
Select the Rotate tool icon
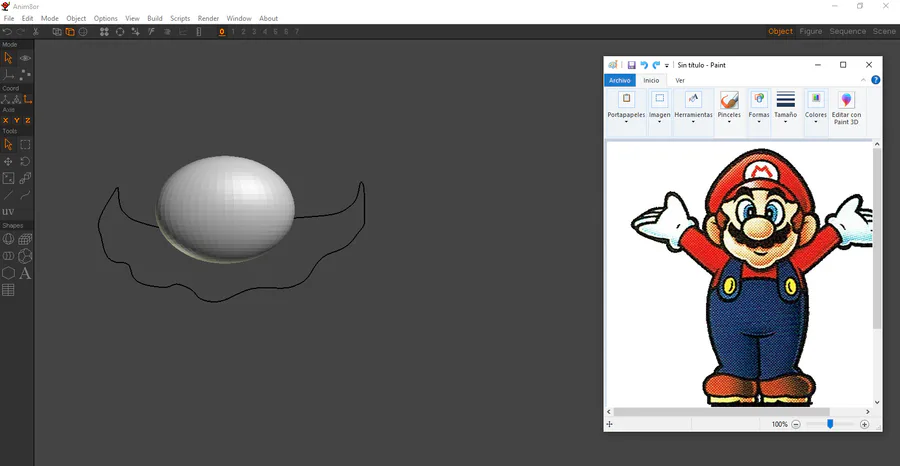point(25,162)
